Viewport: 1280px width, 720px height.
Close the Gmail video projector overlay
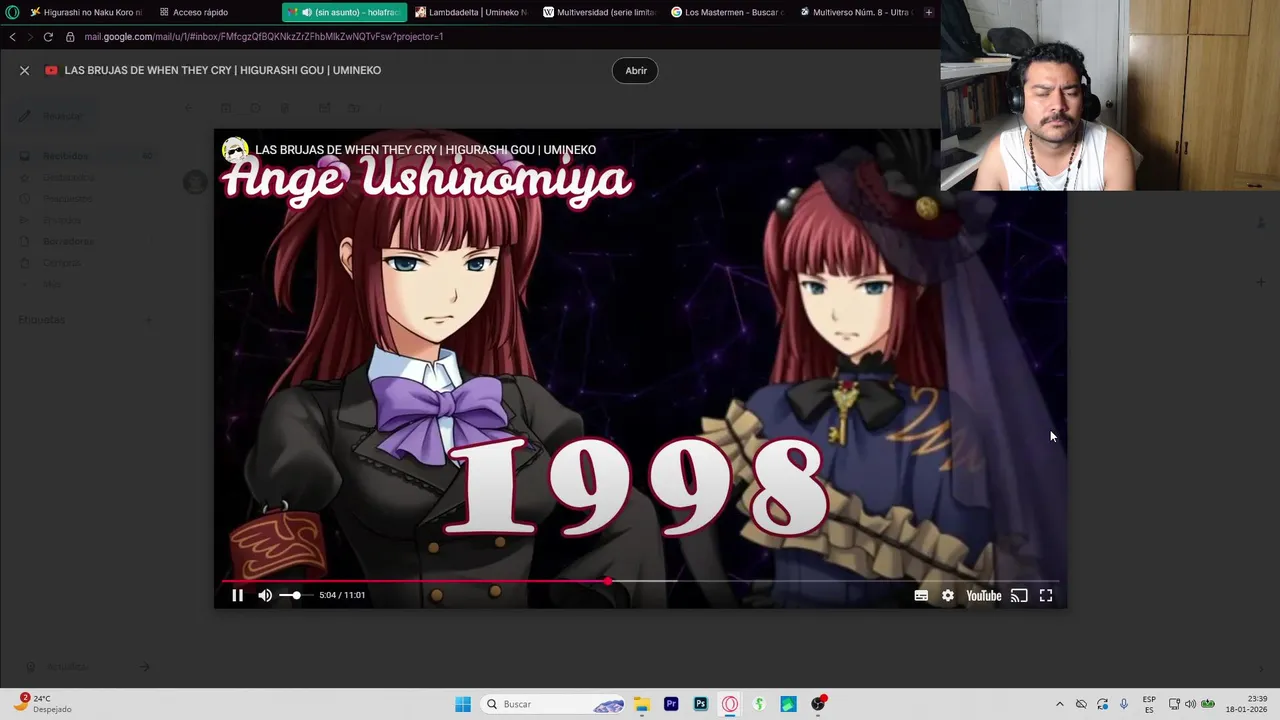pos(25,70)
